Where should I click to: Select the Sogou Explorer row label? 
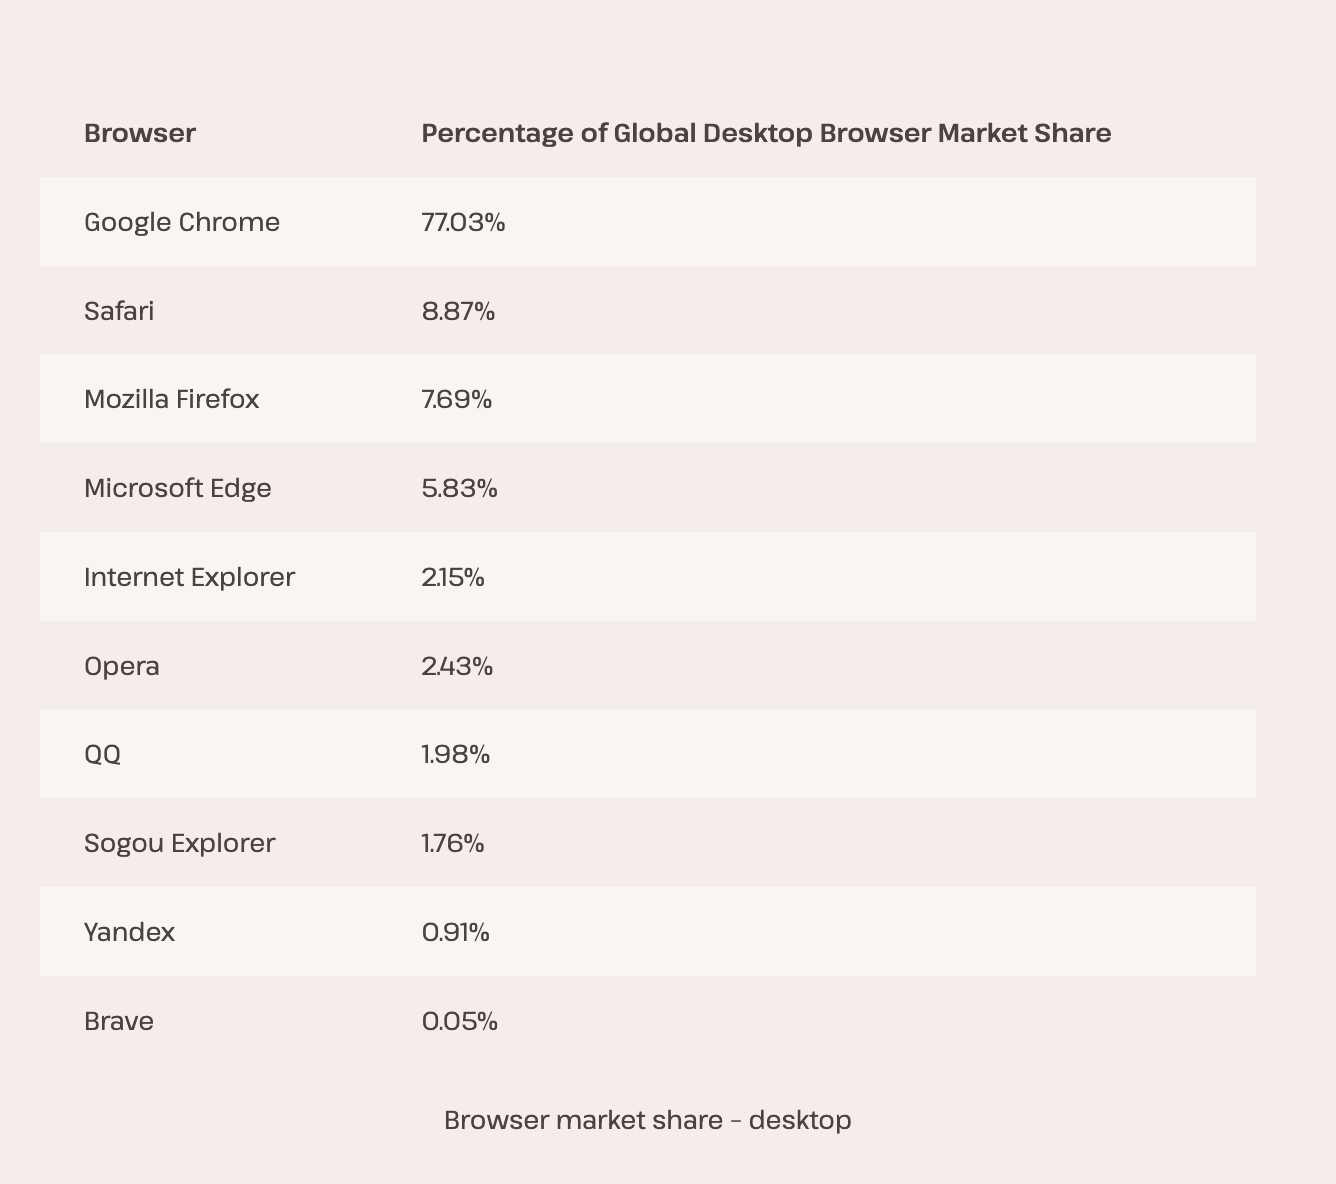point(180,843)
